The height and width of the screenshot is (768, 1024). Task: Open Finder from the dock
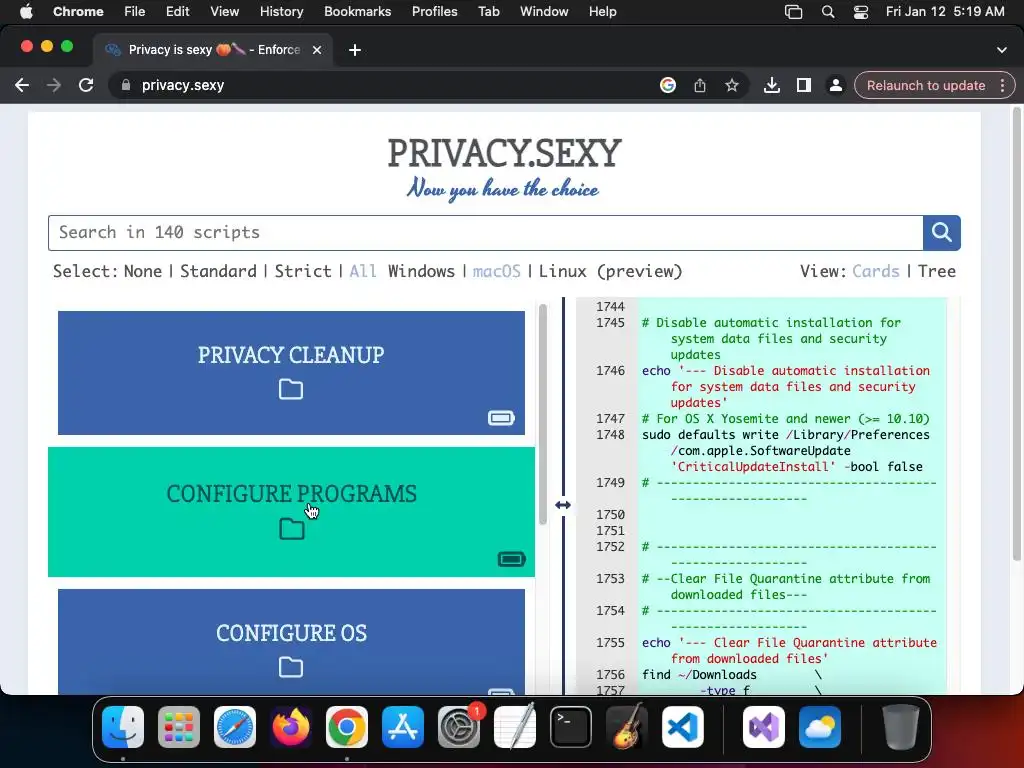(123, 727)
